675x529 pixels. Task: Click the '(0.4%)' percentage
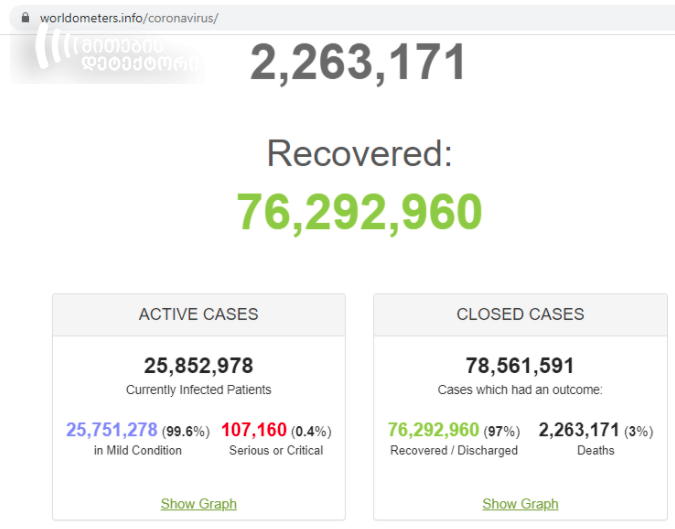tap(311, 431)
